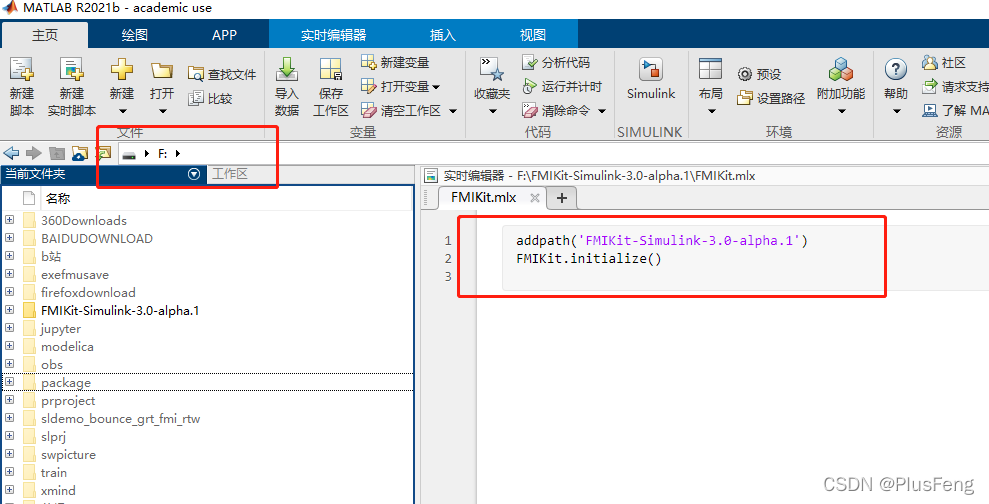
Task: Select the obs folder
Action: pyautogui.click(x=52, y=365)
